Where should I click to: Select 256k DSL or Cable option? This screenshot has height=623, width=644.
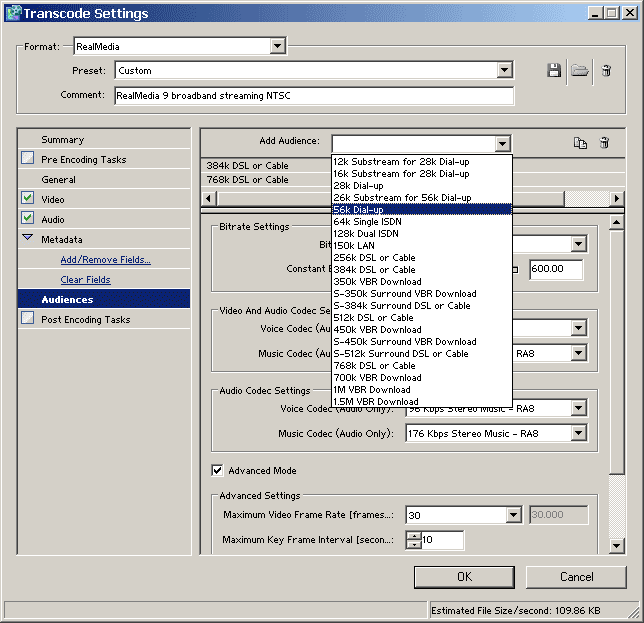tap(422, 257)
